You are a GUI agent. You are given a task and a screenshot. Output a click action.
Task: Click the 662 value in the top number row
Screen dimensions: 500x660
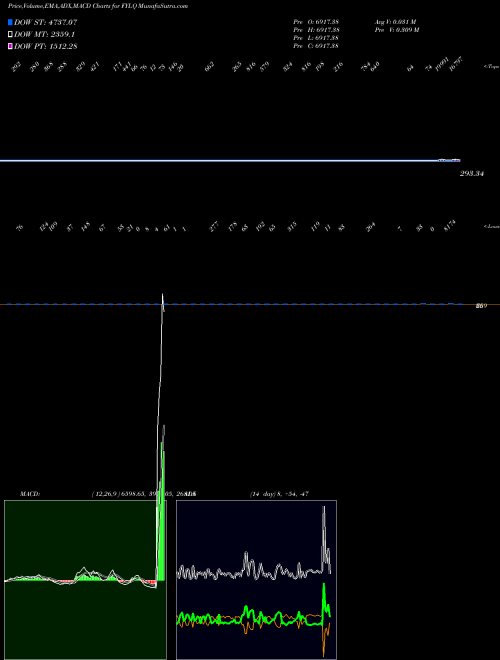tap(209, 67)
